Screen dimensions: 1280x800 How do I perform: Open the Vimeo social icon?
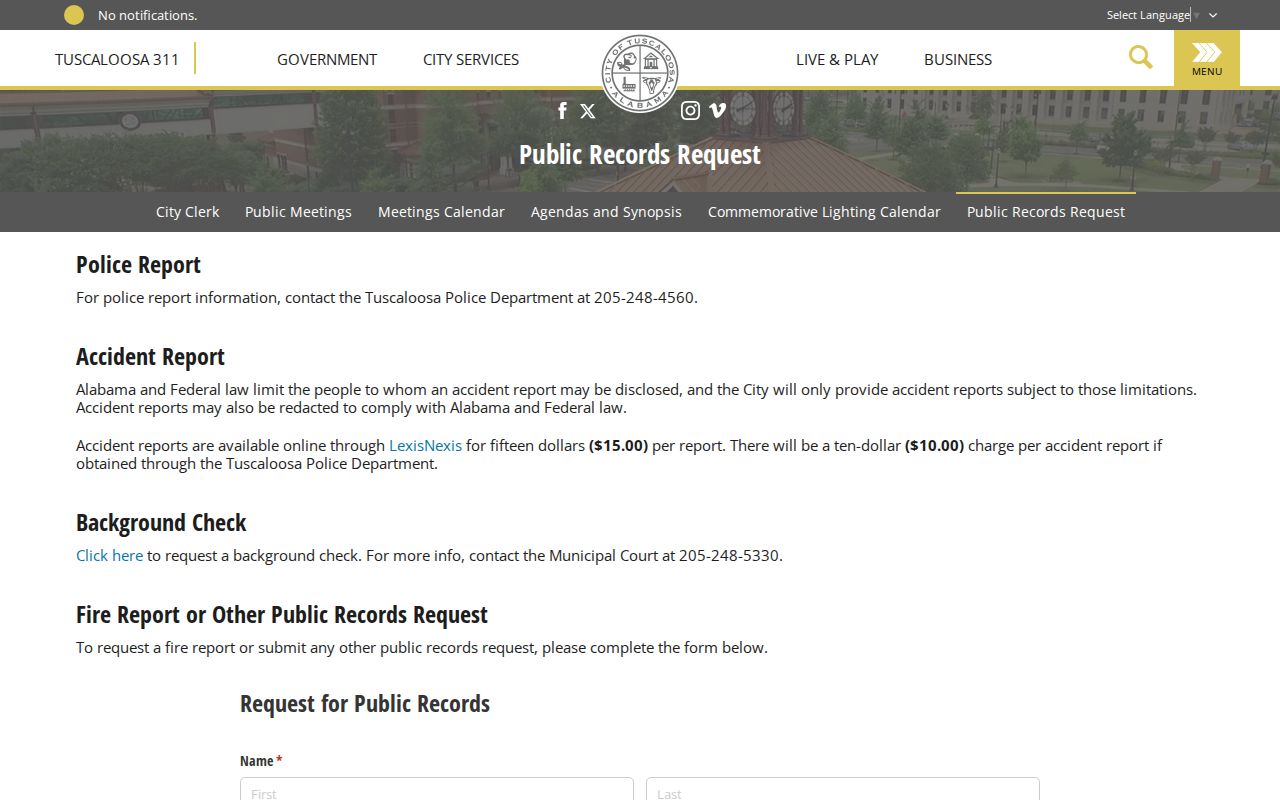point(717,111)
